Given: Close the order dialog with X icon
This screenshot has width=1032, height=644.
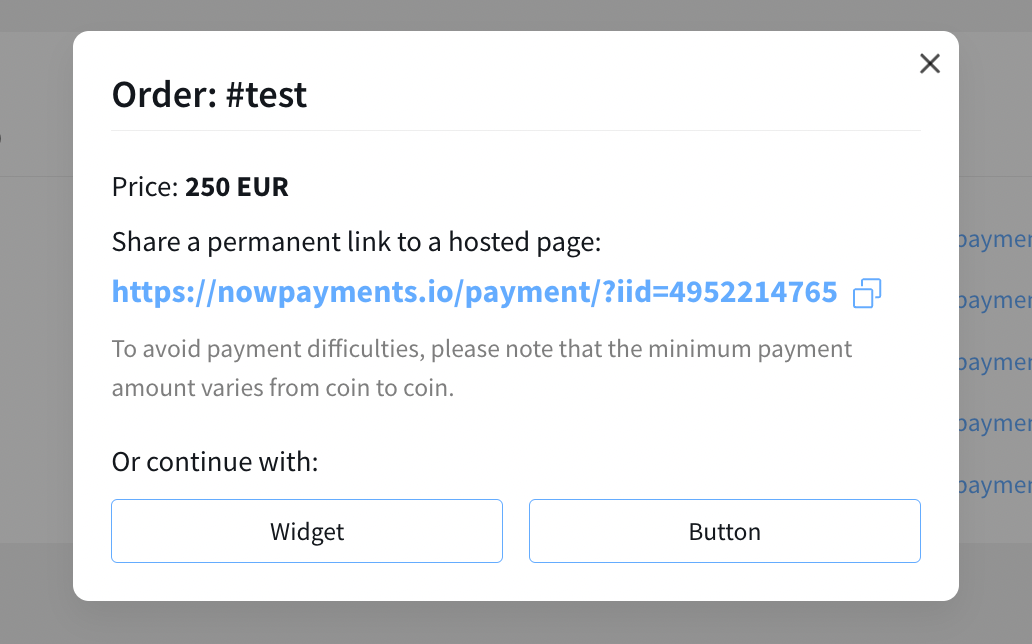Looking at the screenshot, I should tap(930, 64).
